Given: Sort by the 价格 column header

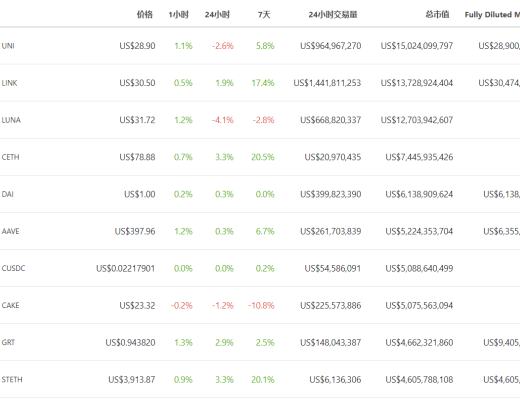Looking at the screenshot, I should coord(145,14).
